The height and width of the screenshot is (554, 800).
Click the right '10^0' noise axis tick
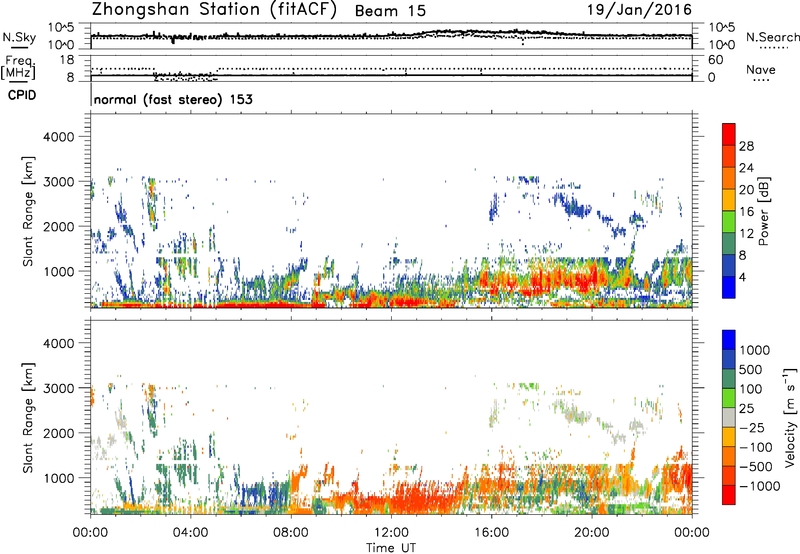(x=722, y=45)
